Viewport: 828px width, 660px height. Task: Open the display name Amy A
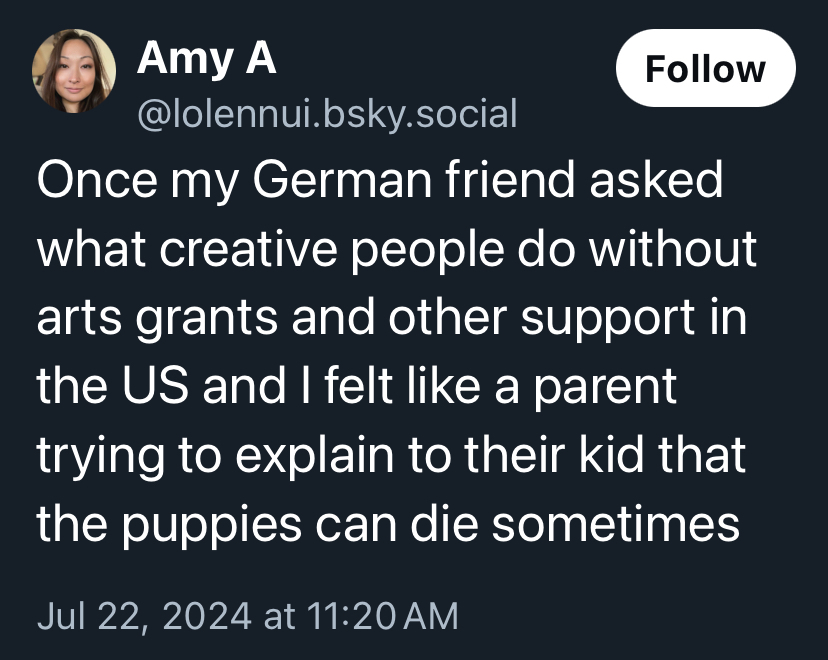click(206, 59)
